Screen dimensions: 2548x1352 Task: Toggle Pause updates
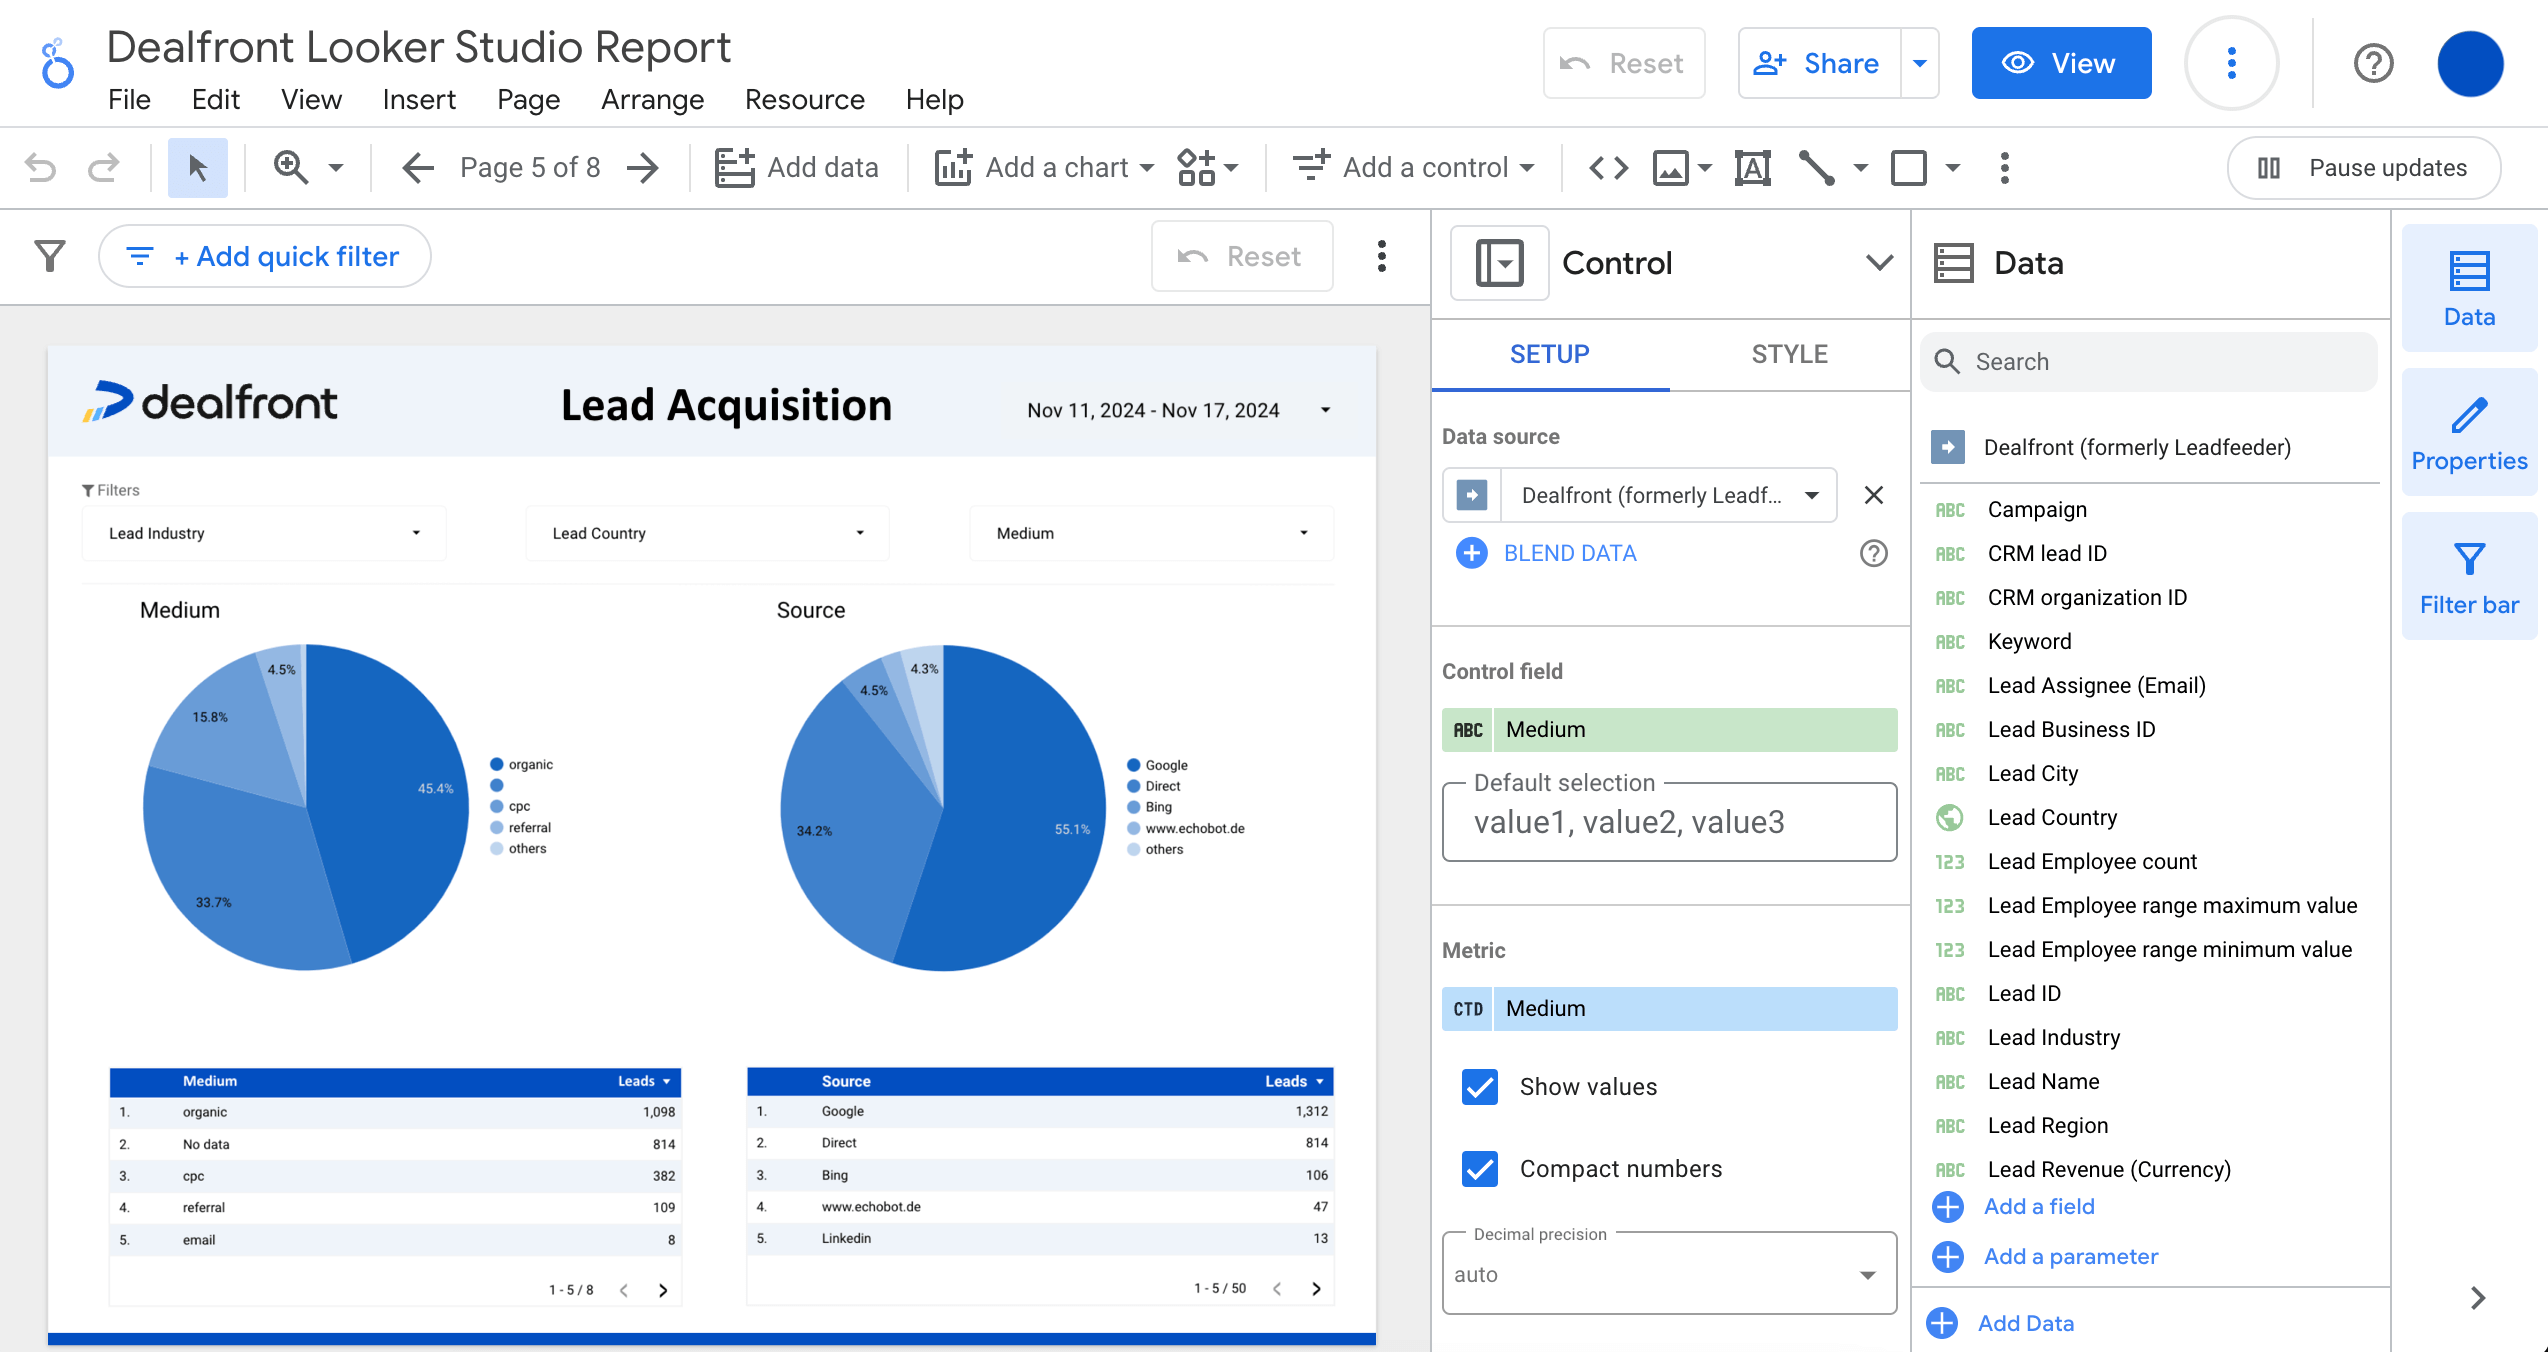[x=2364, y=167]
